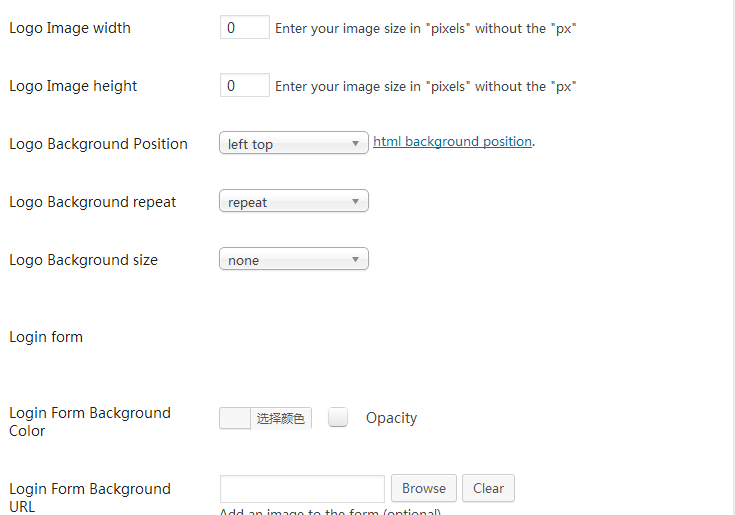Click the "Logo Background Position" label text
Image resolution: width=735 pixels, height=515 pixels.
tap(98, 144)
